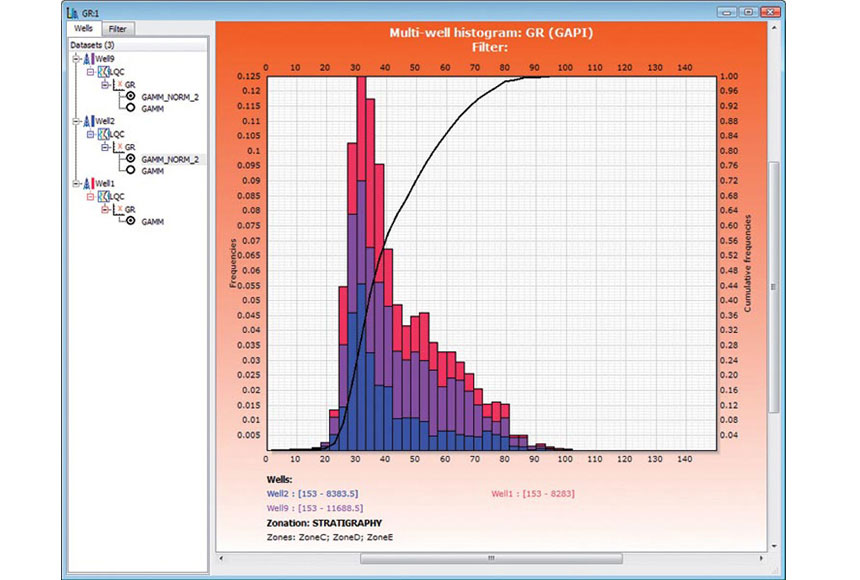Click the Well1 well icon

(89, 181)
